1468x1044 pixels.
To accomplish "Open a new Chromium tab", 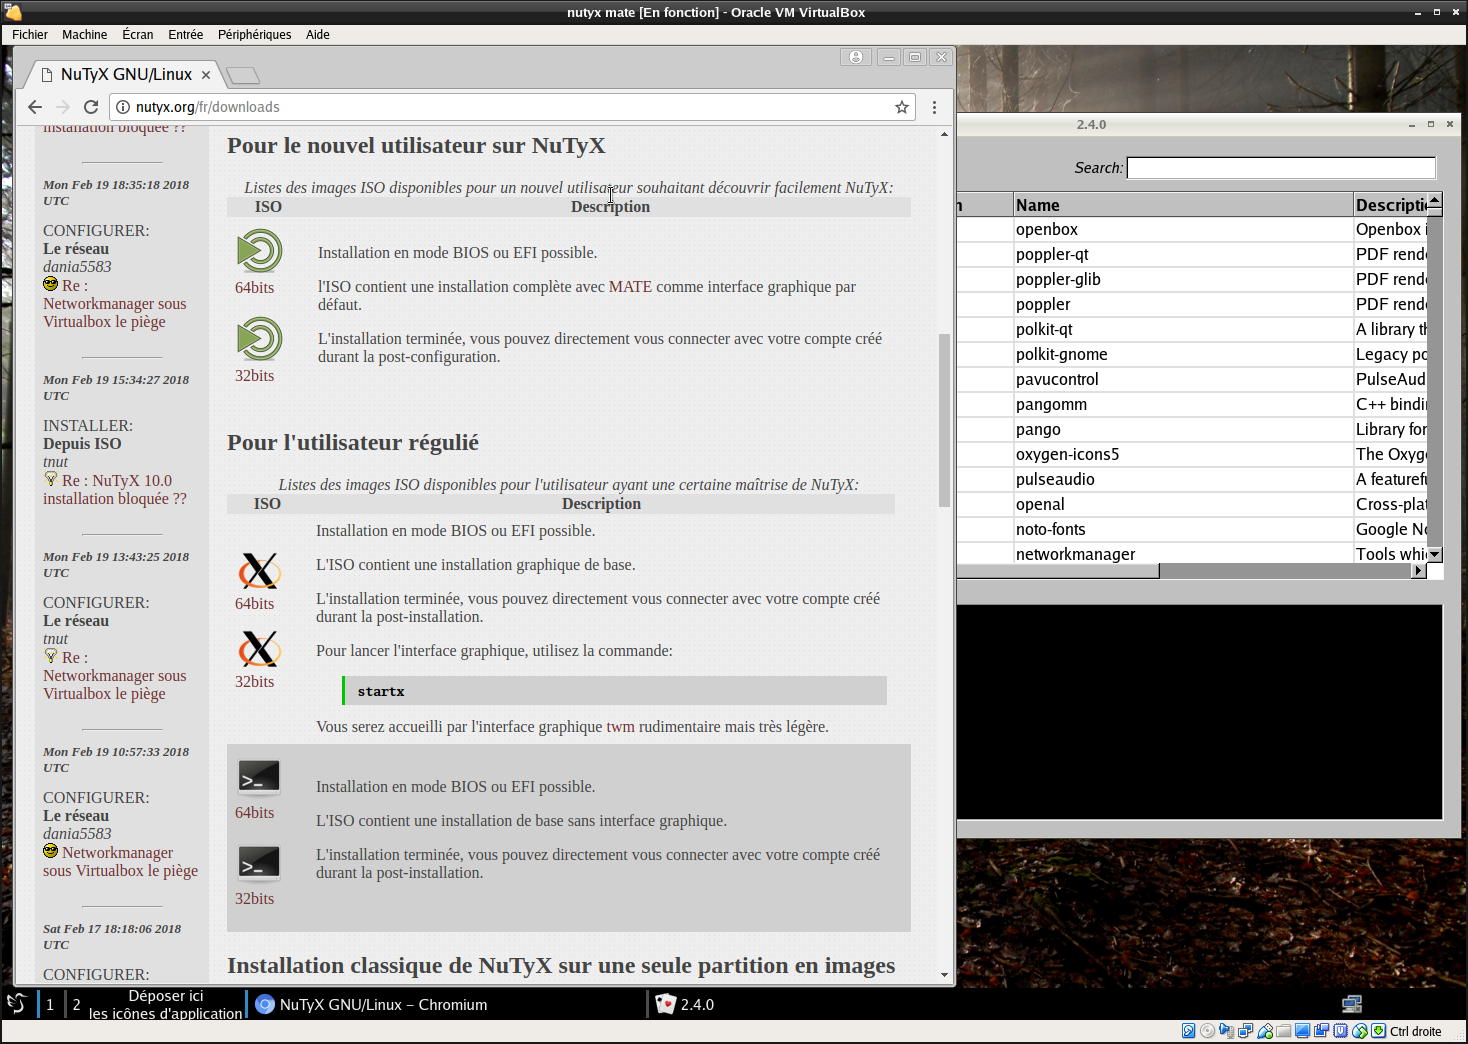I will 243,75.
